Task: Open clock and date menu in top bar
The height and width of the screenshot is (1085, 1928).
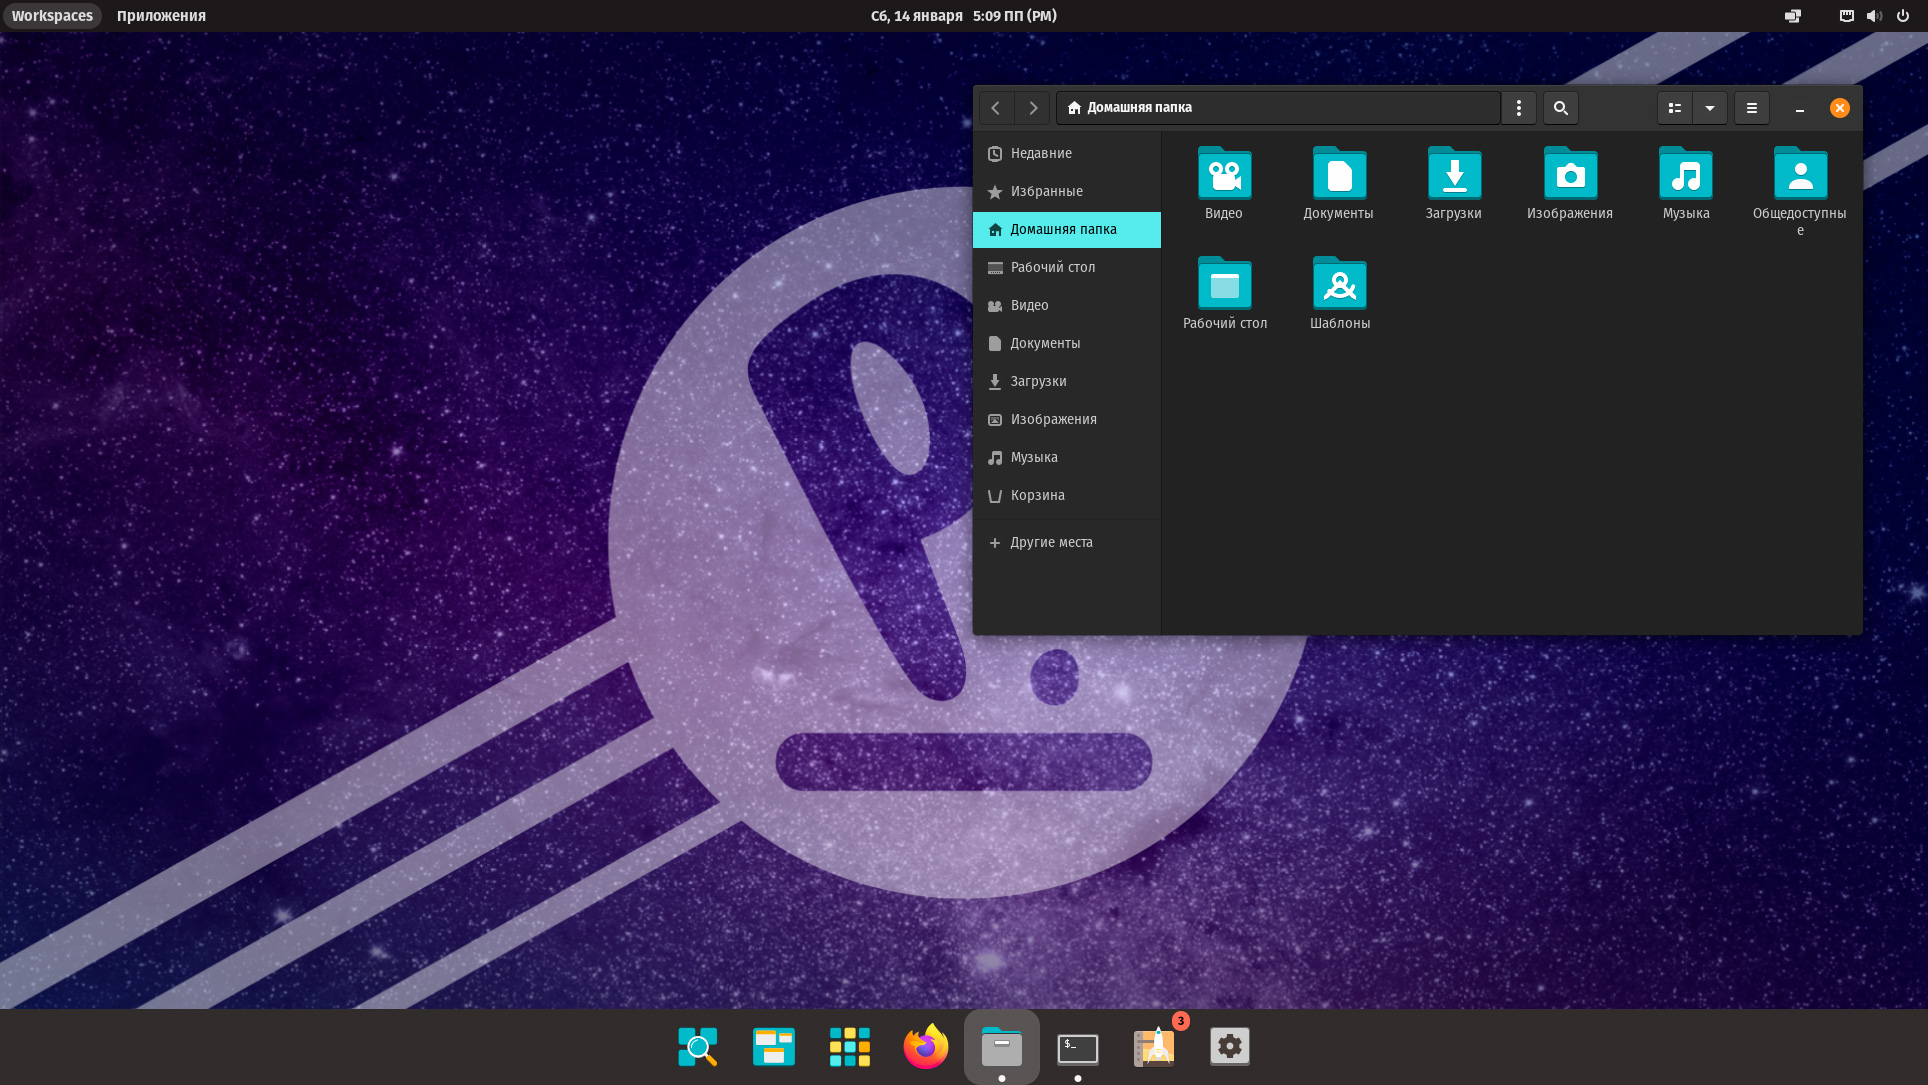Action: (x=963, y=16)
